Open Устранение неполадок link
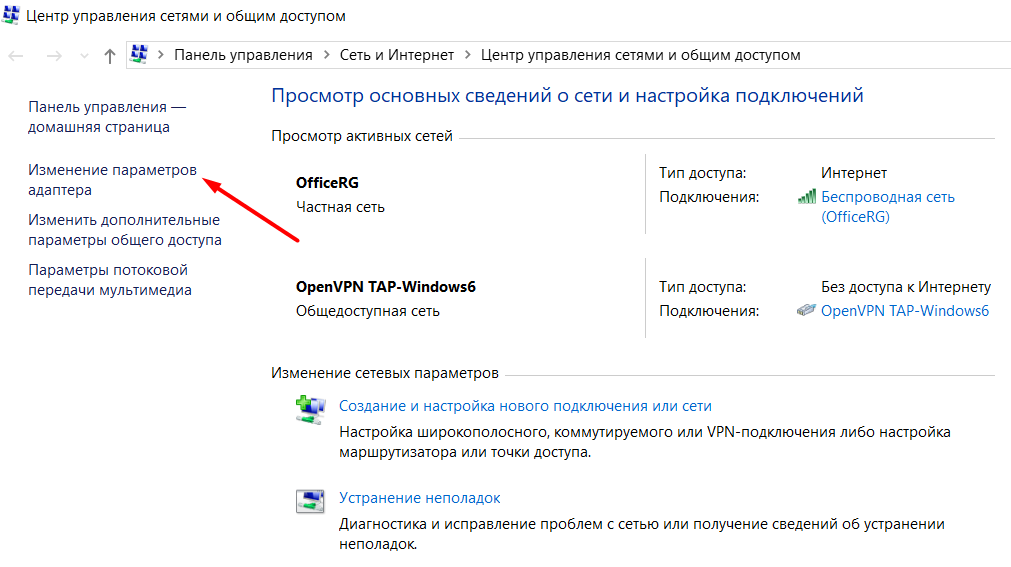Image resolution: width=1011 pixels, height=567 pixels. 420,498
